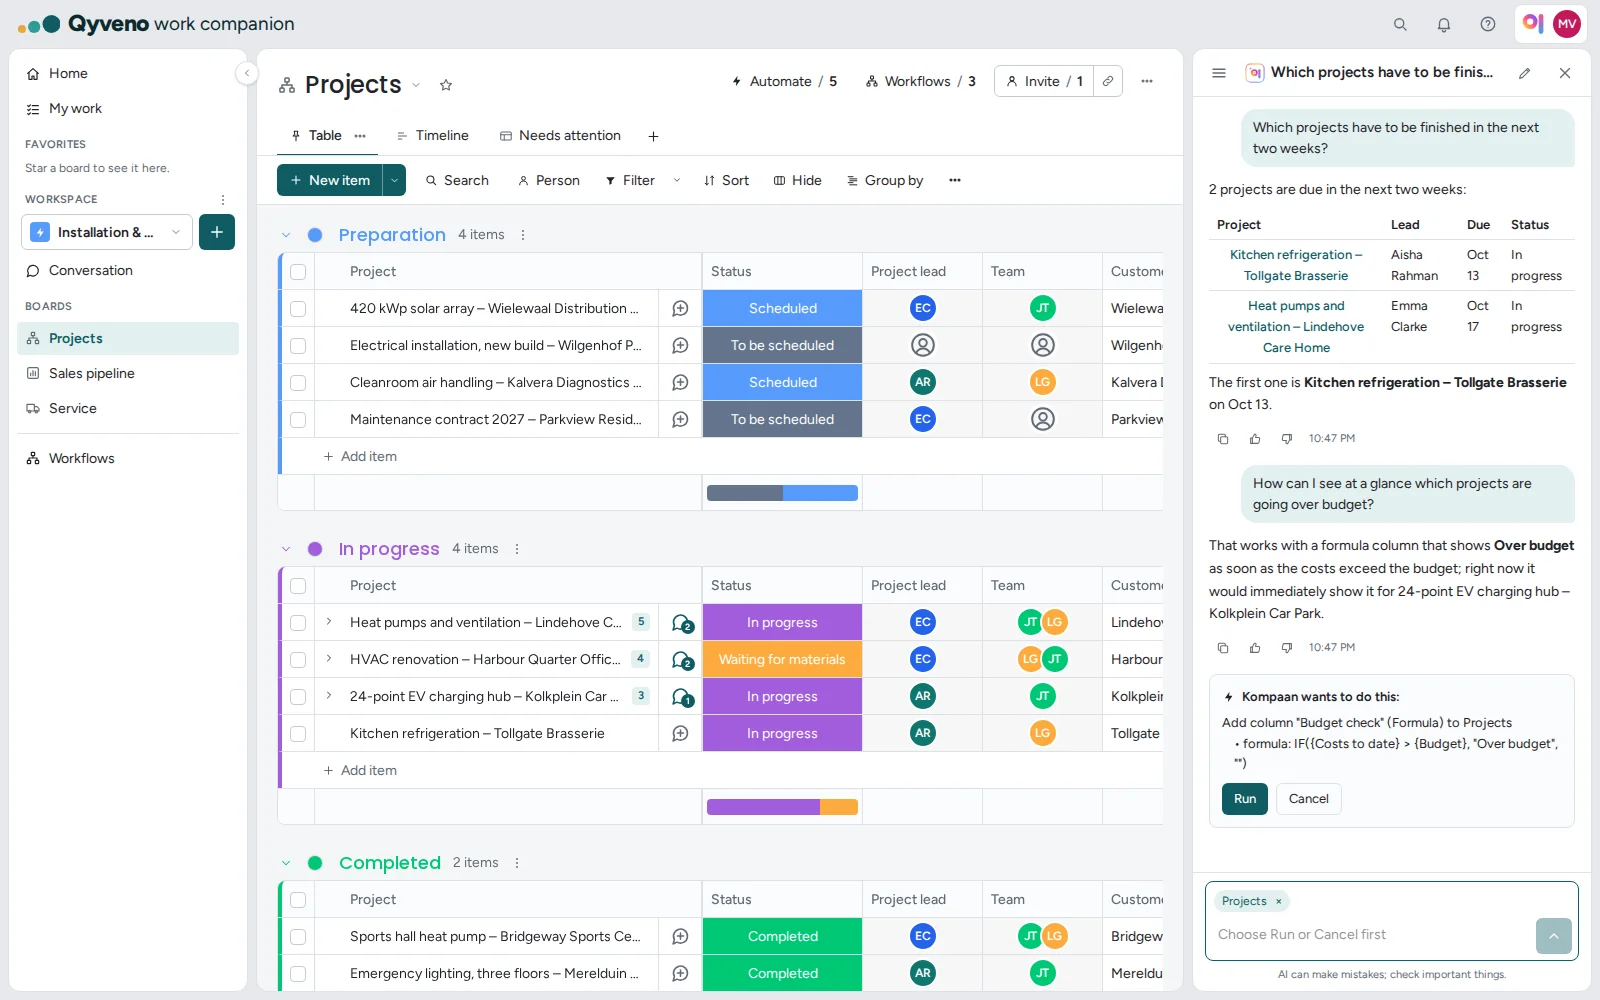Collapse the In progress group
This screenshot has width=1600, height=1000.
286,549
